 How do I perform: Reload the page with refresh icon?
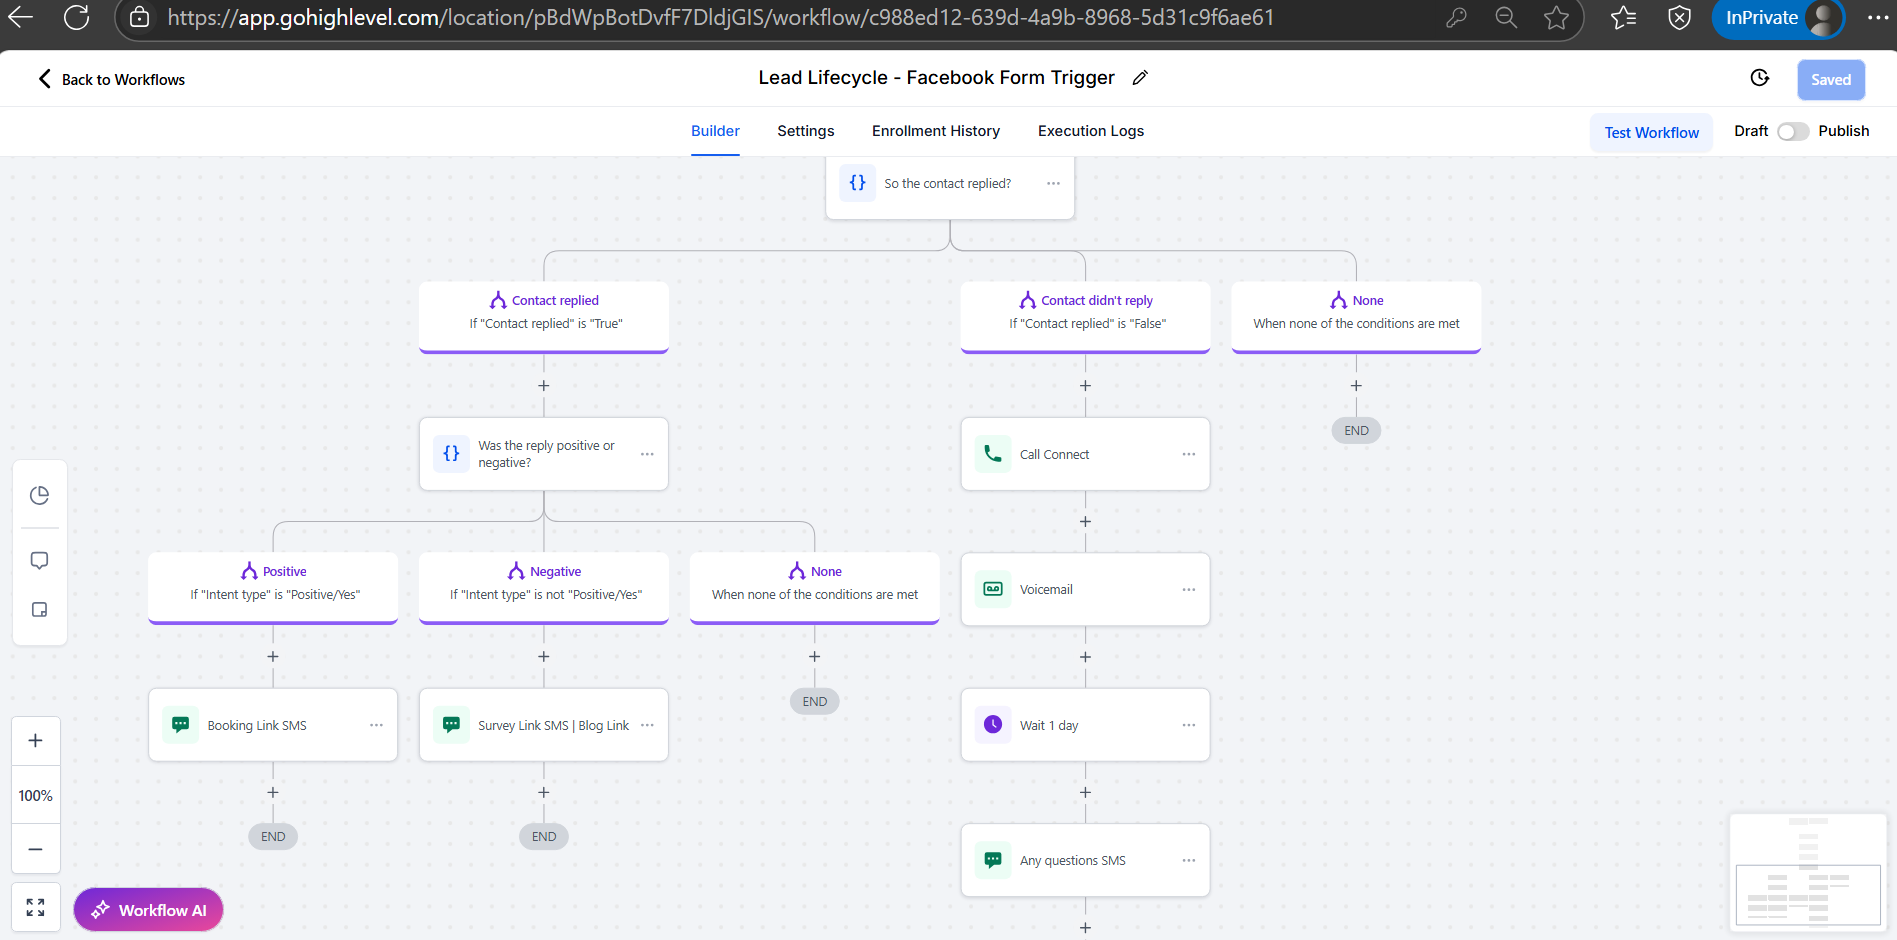coord(77,17)
